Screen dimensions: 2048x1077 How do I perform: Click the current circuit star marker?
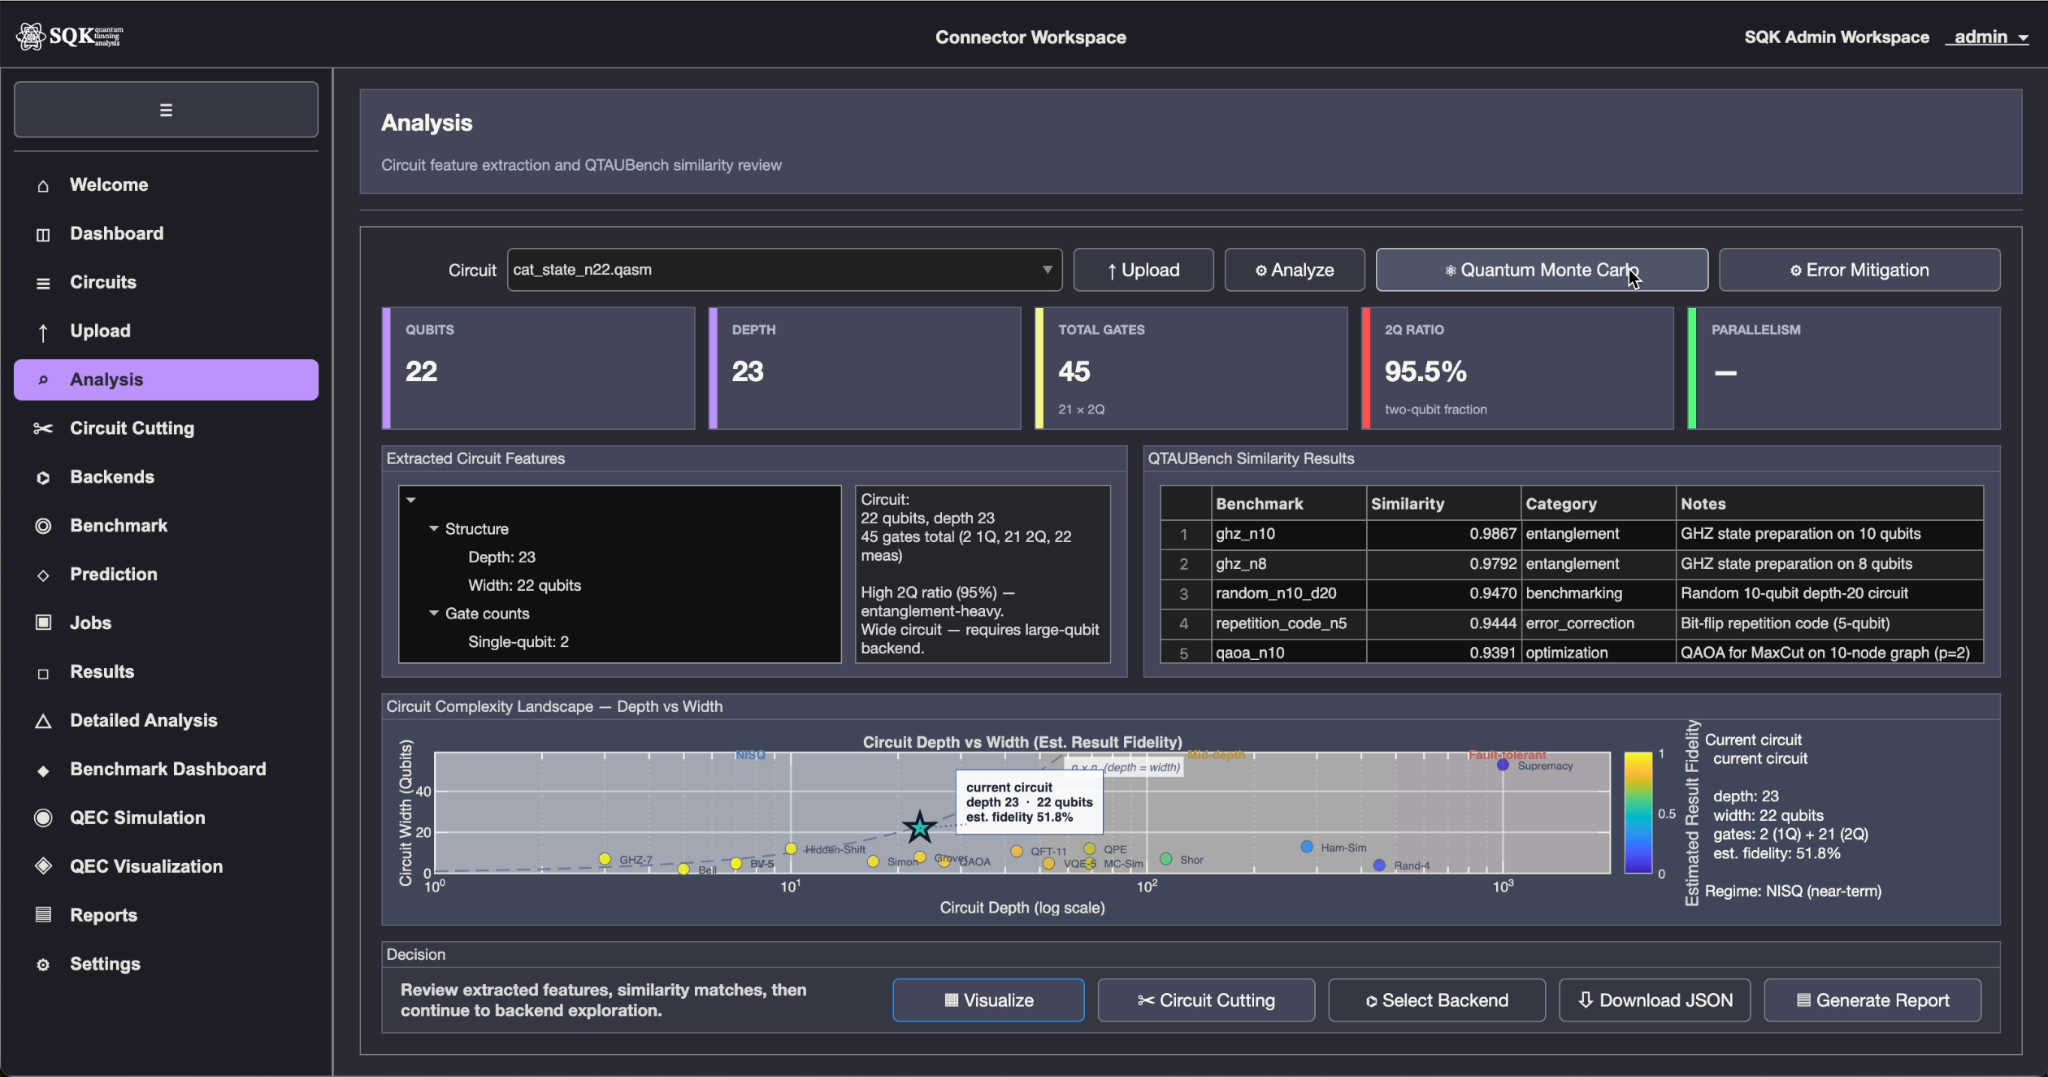(x=919, y=827)
